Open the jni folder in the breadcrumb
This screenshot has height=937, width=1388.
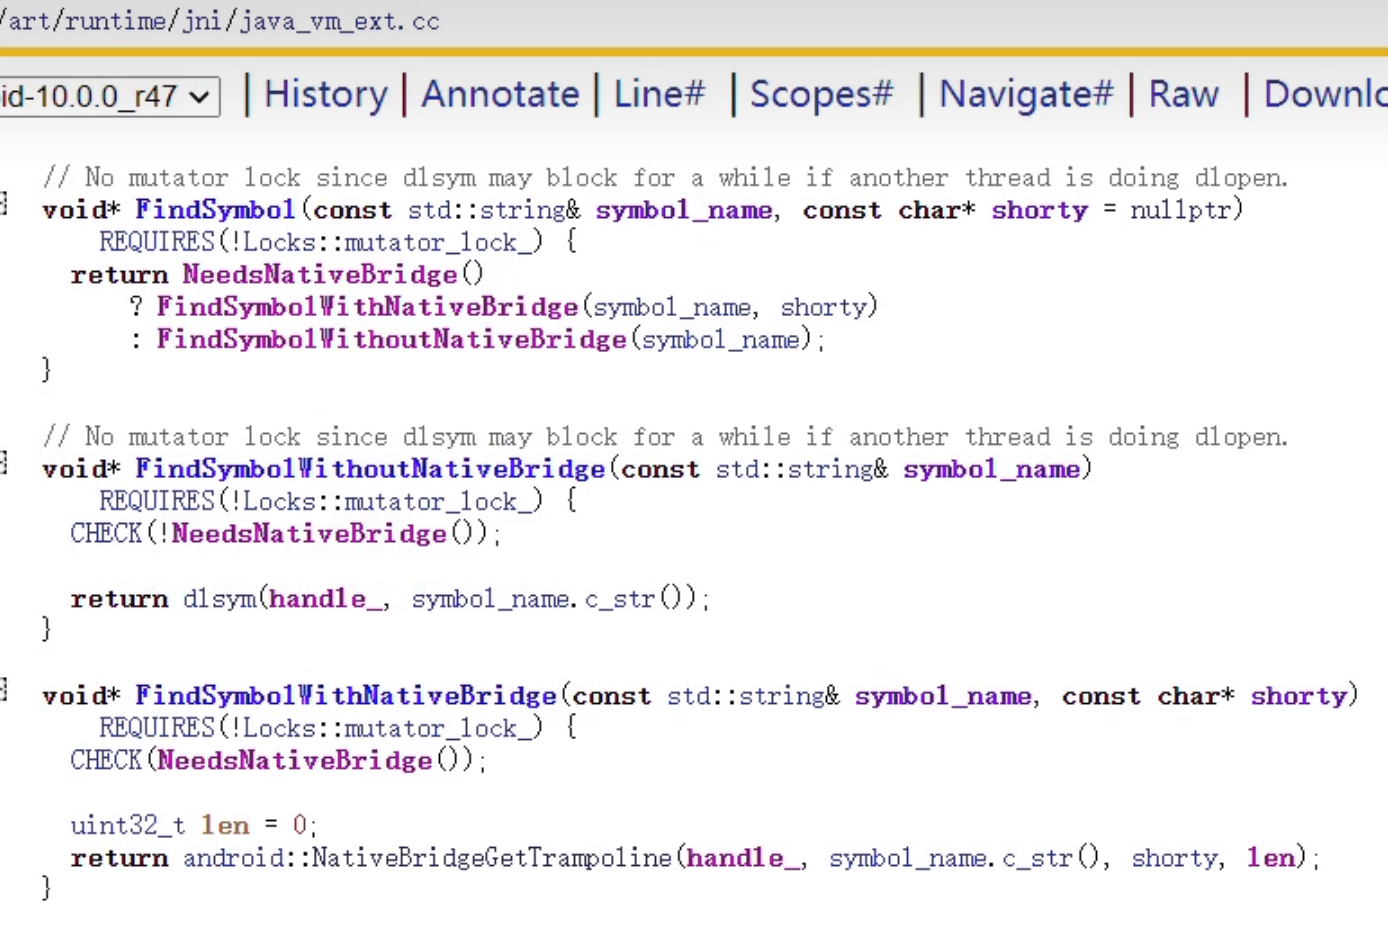[205, 21]
